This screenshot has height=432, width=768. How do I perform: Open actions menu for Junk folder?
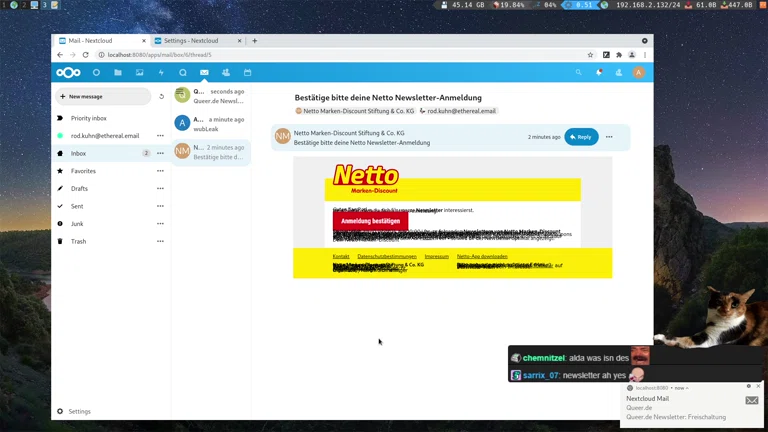coord(160,224)
